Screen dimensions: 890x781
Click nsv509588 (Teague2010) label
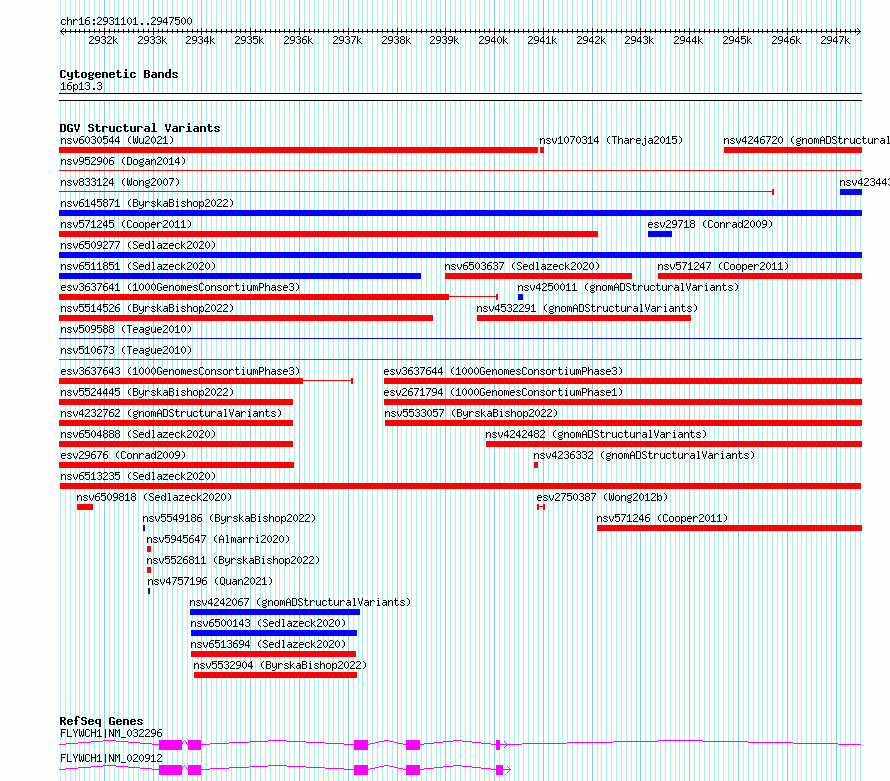(x=126, y=329)
